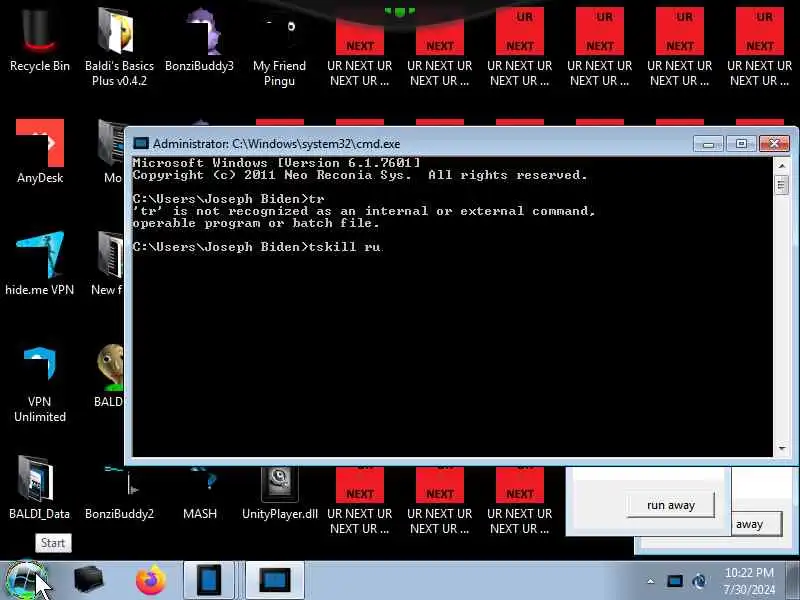Viewport: 800px width, 600px height.
Task: Click the Show desktop strip at taskbar end
Action: coord(793,581)
